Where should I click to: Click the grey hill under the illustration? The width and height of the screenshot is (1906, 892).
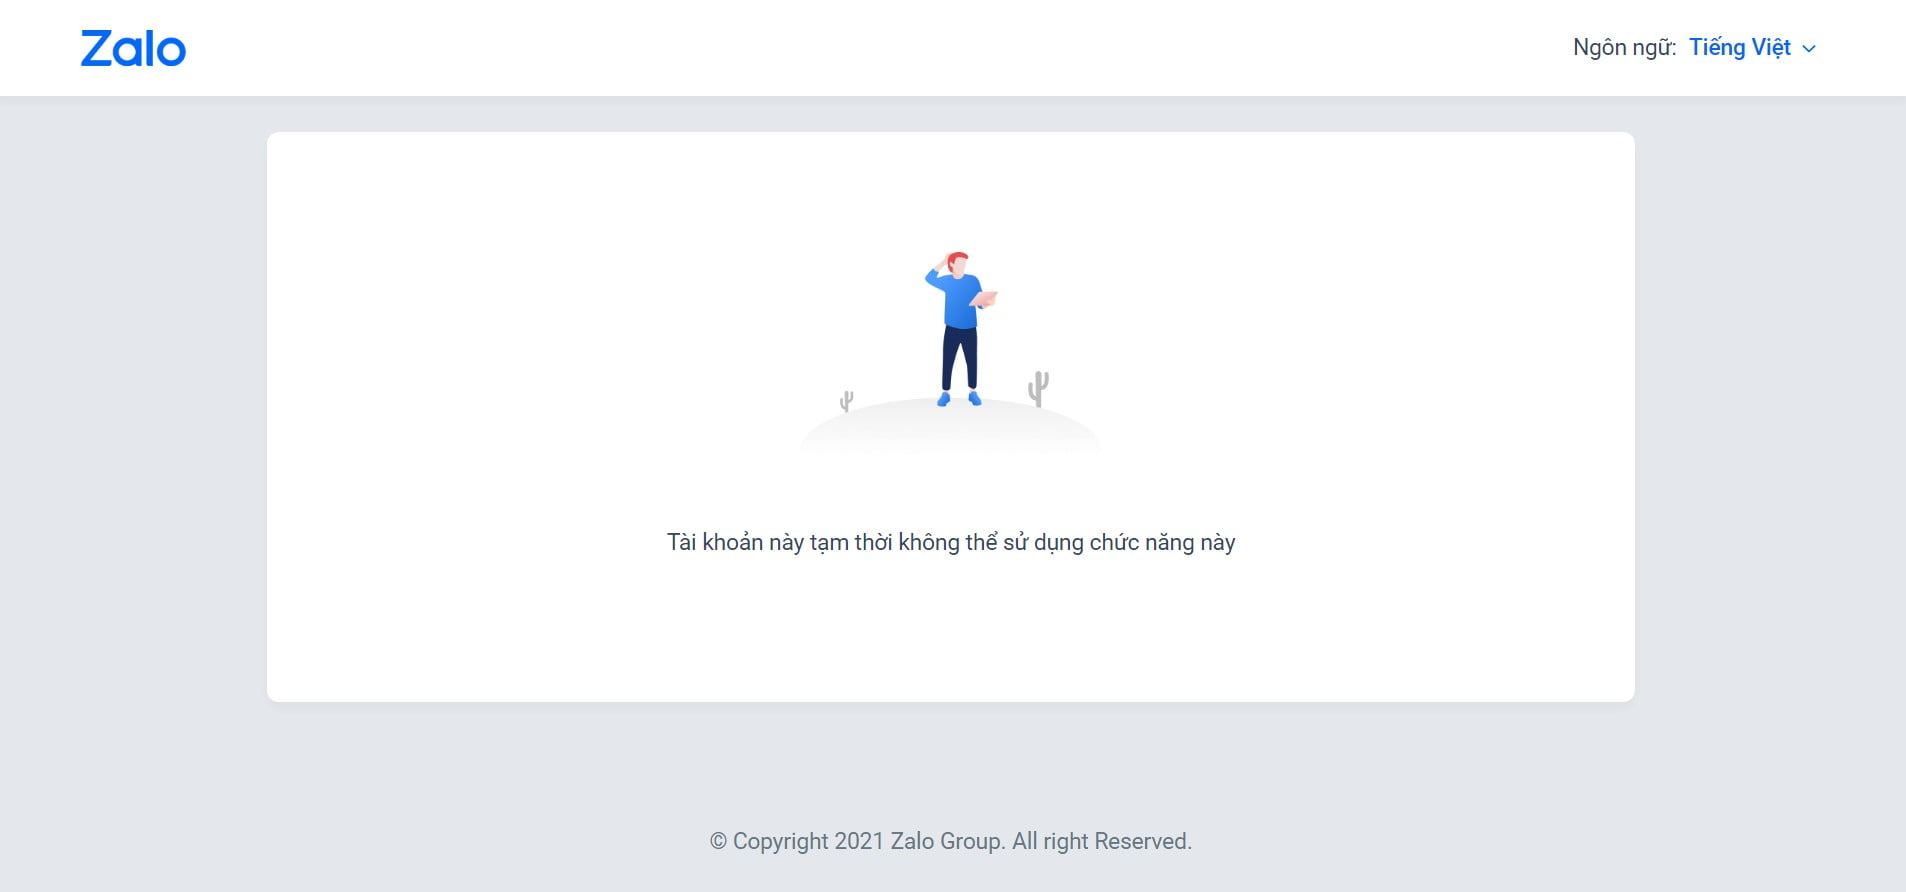click(x=949, y=427)
